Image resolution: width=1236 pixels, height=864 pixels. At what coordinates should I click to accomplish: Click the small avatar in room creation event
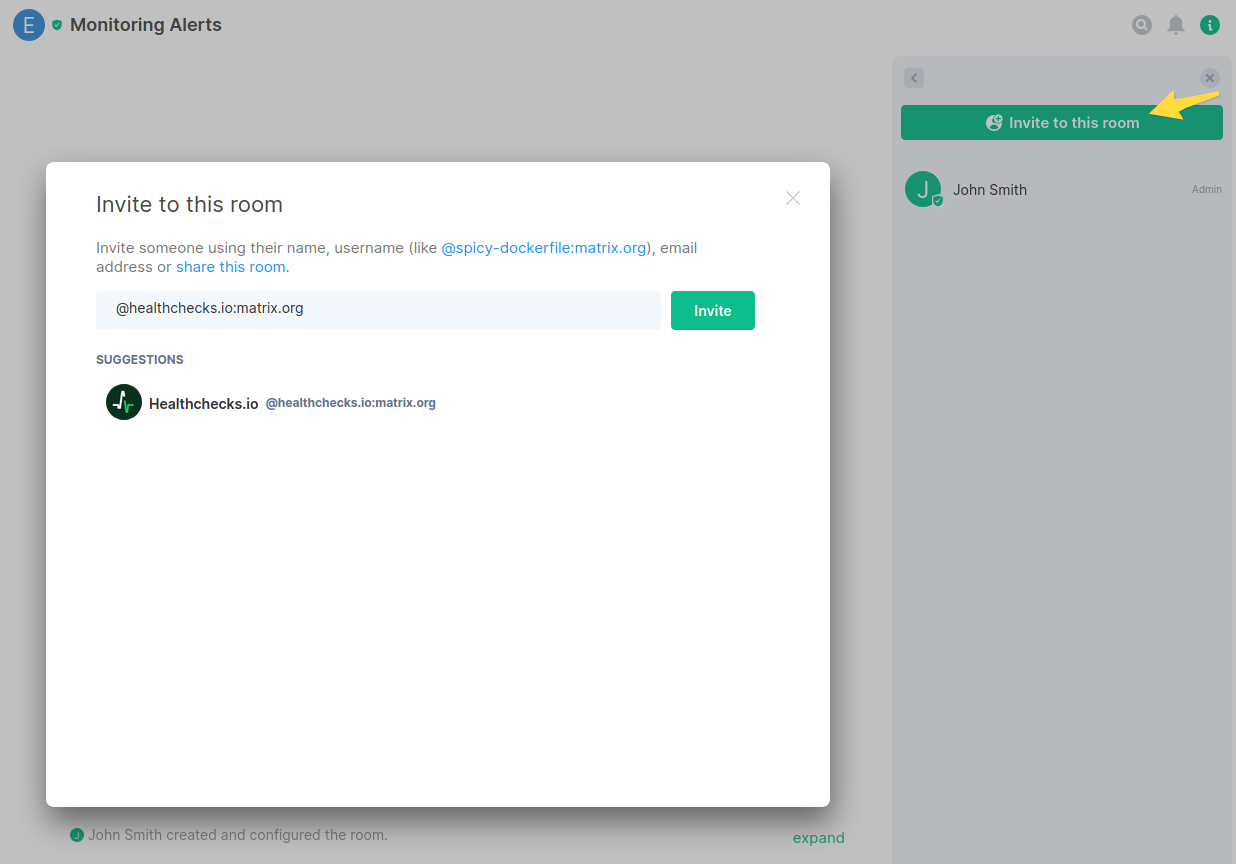tap(77, 835)
